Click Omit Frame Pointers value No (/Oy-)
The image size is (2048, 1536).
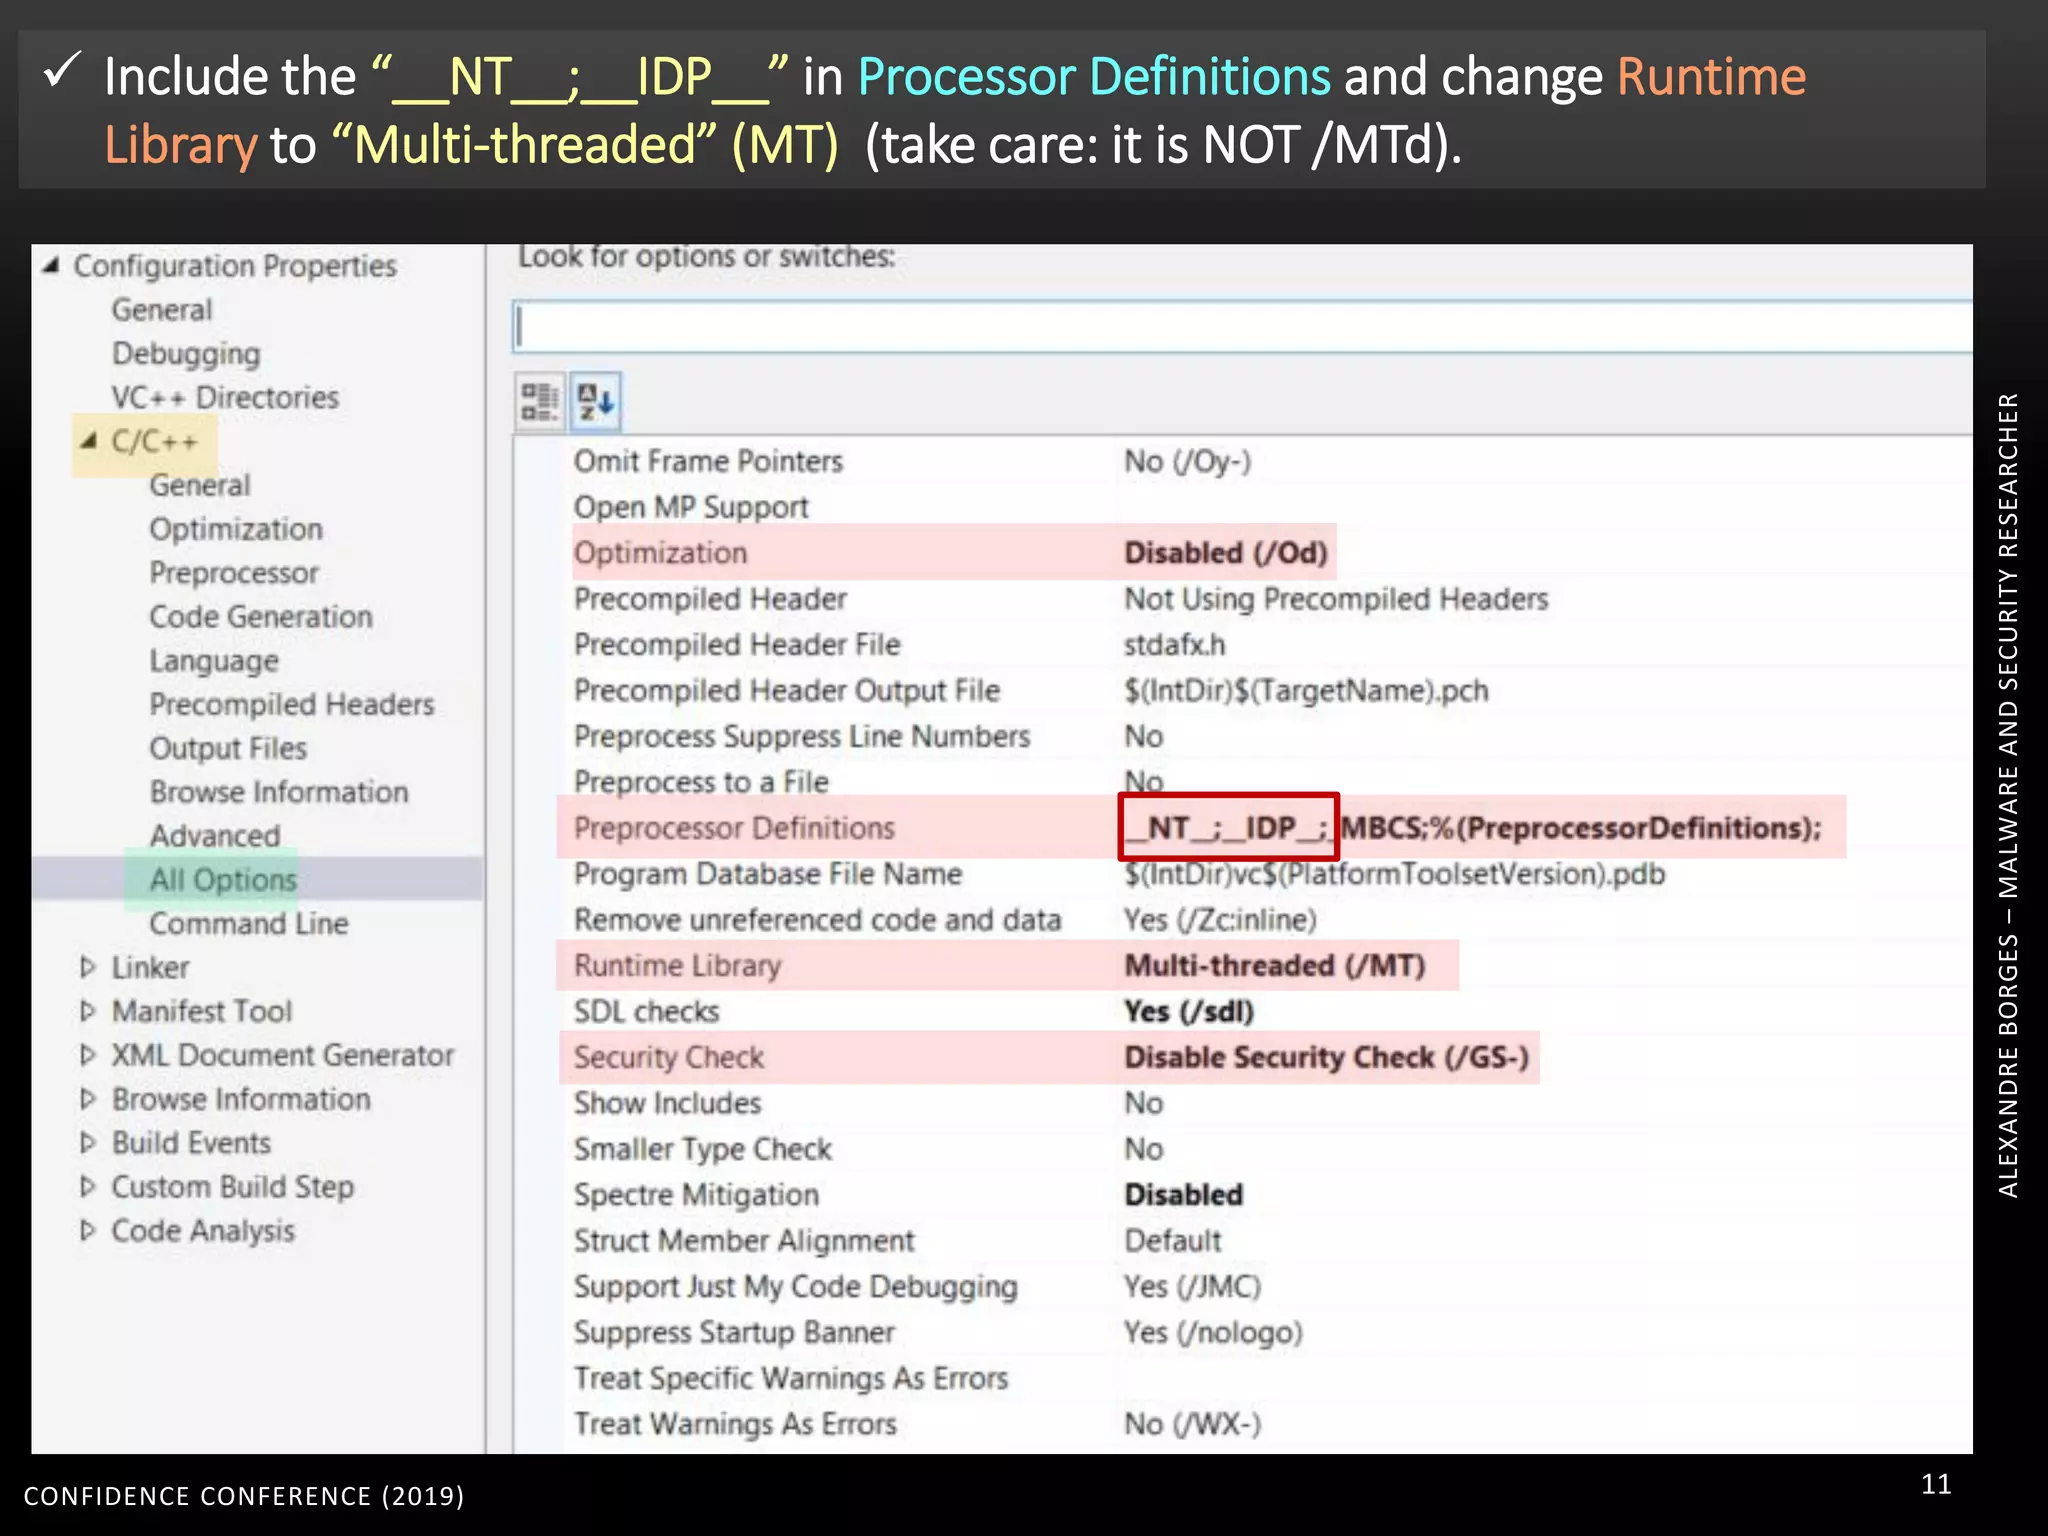pyautogui.click(x=1187, y=462)
